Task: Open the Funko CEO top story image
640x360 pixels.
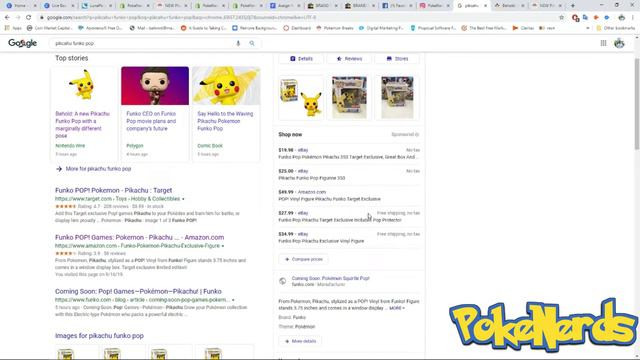Action: [155, 86]
